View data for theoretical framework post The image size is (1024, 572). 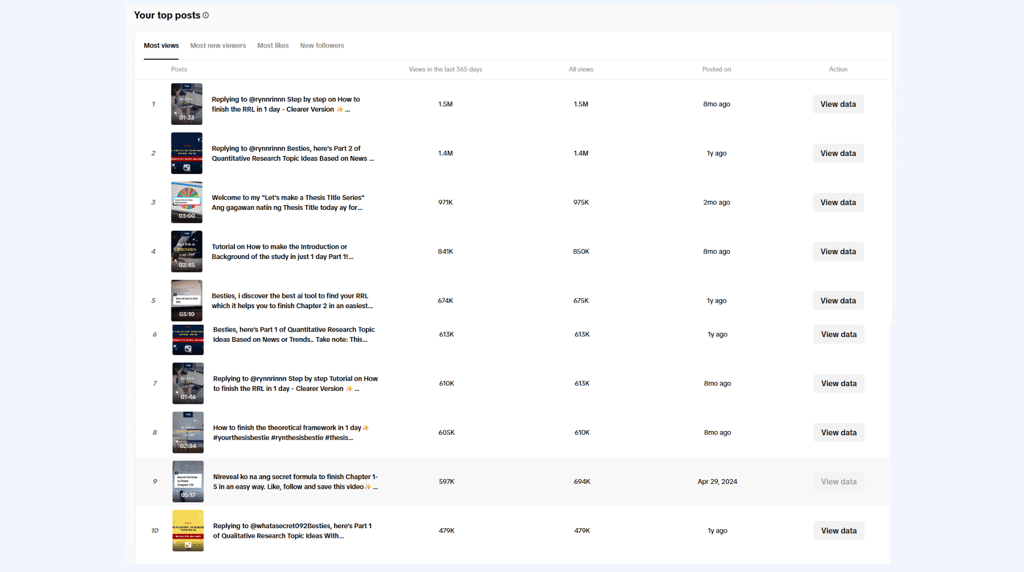(x=839, y=432)
